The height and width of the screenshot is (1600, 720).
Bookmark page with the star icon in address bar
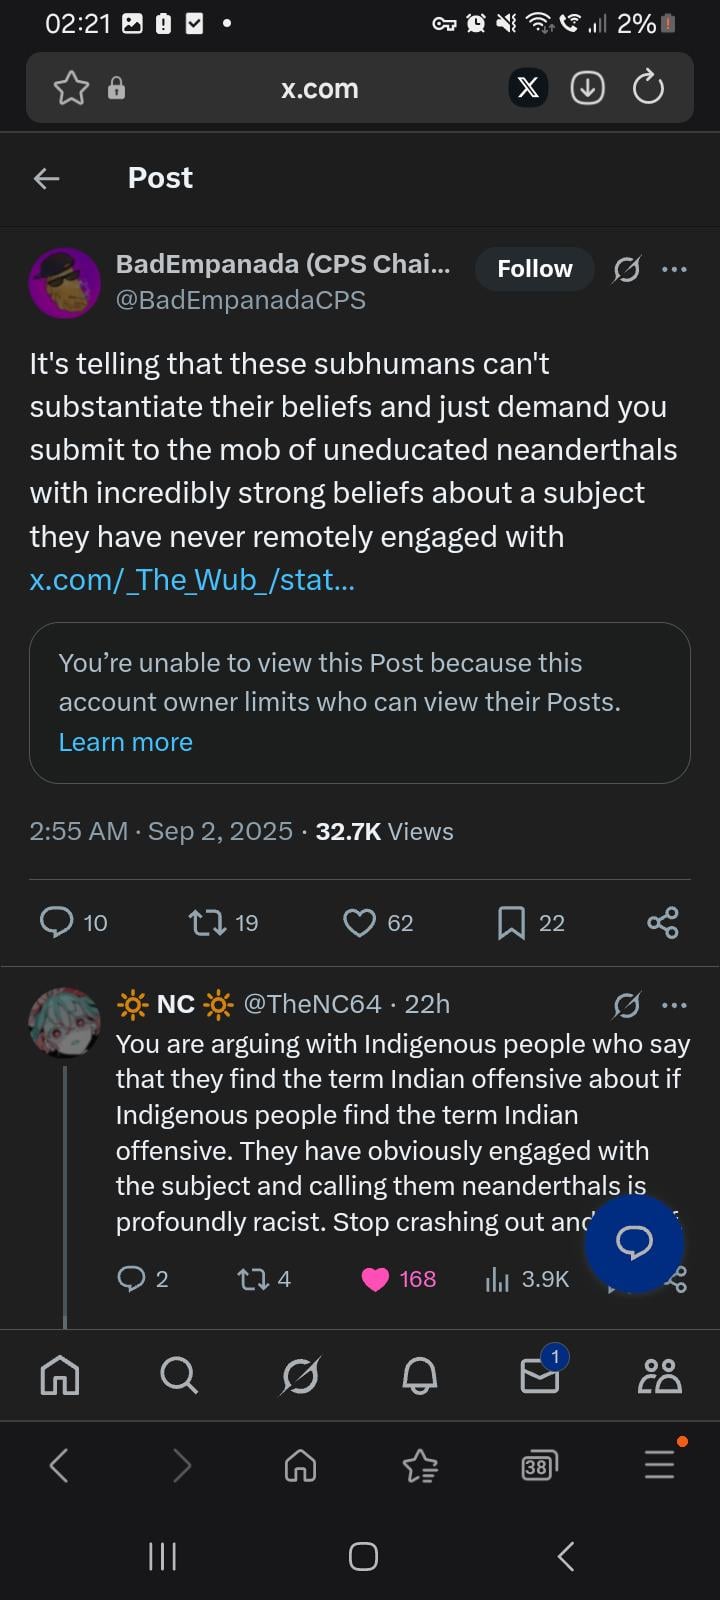[x=71, y=88]
